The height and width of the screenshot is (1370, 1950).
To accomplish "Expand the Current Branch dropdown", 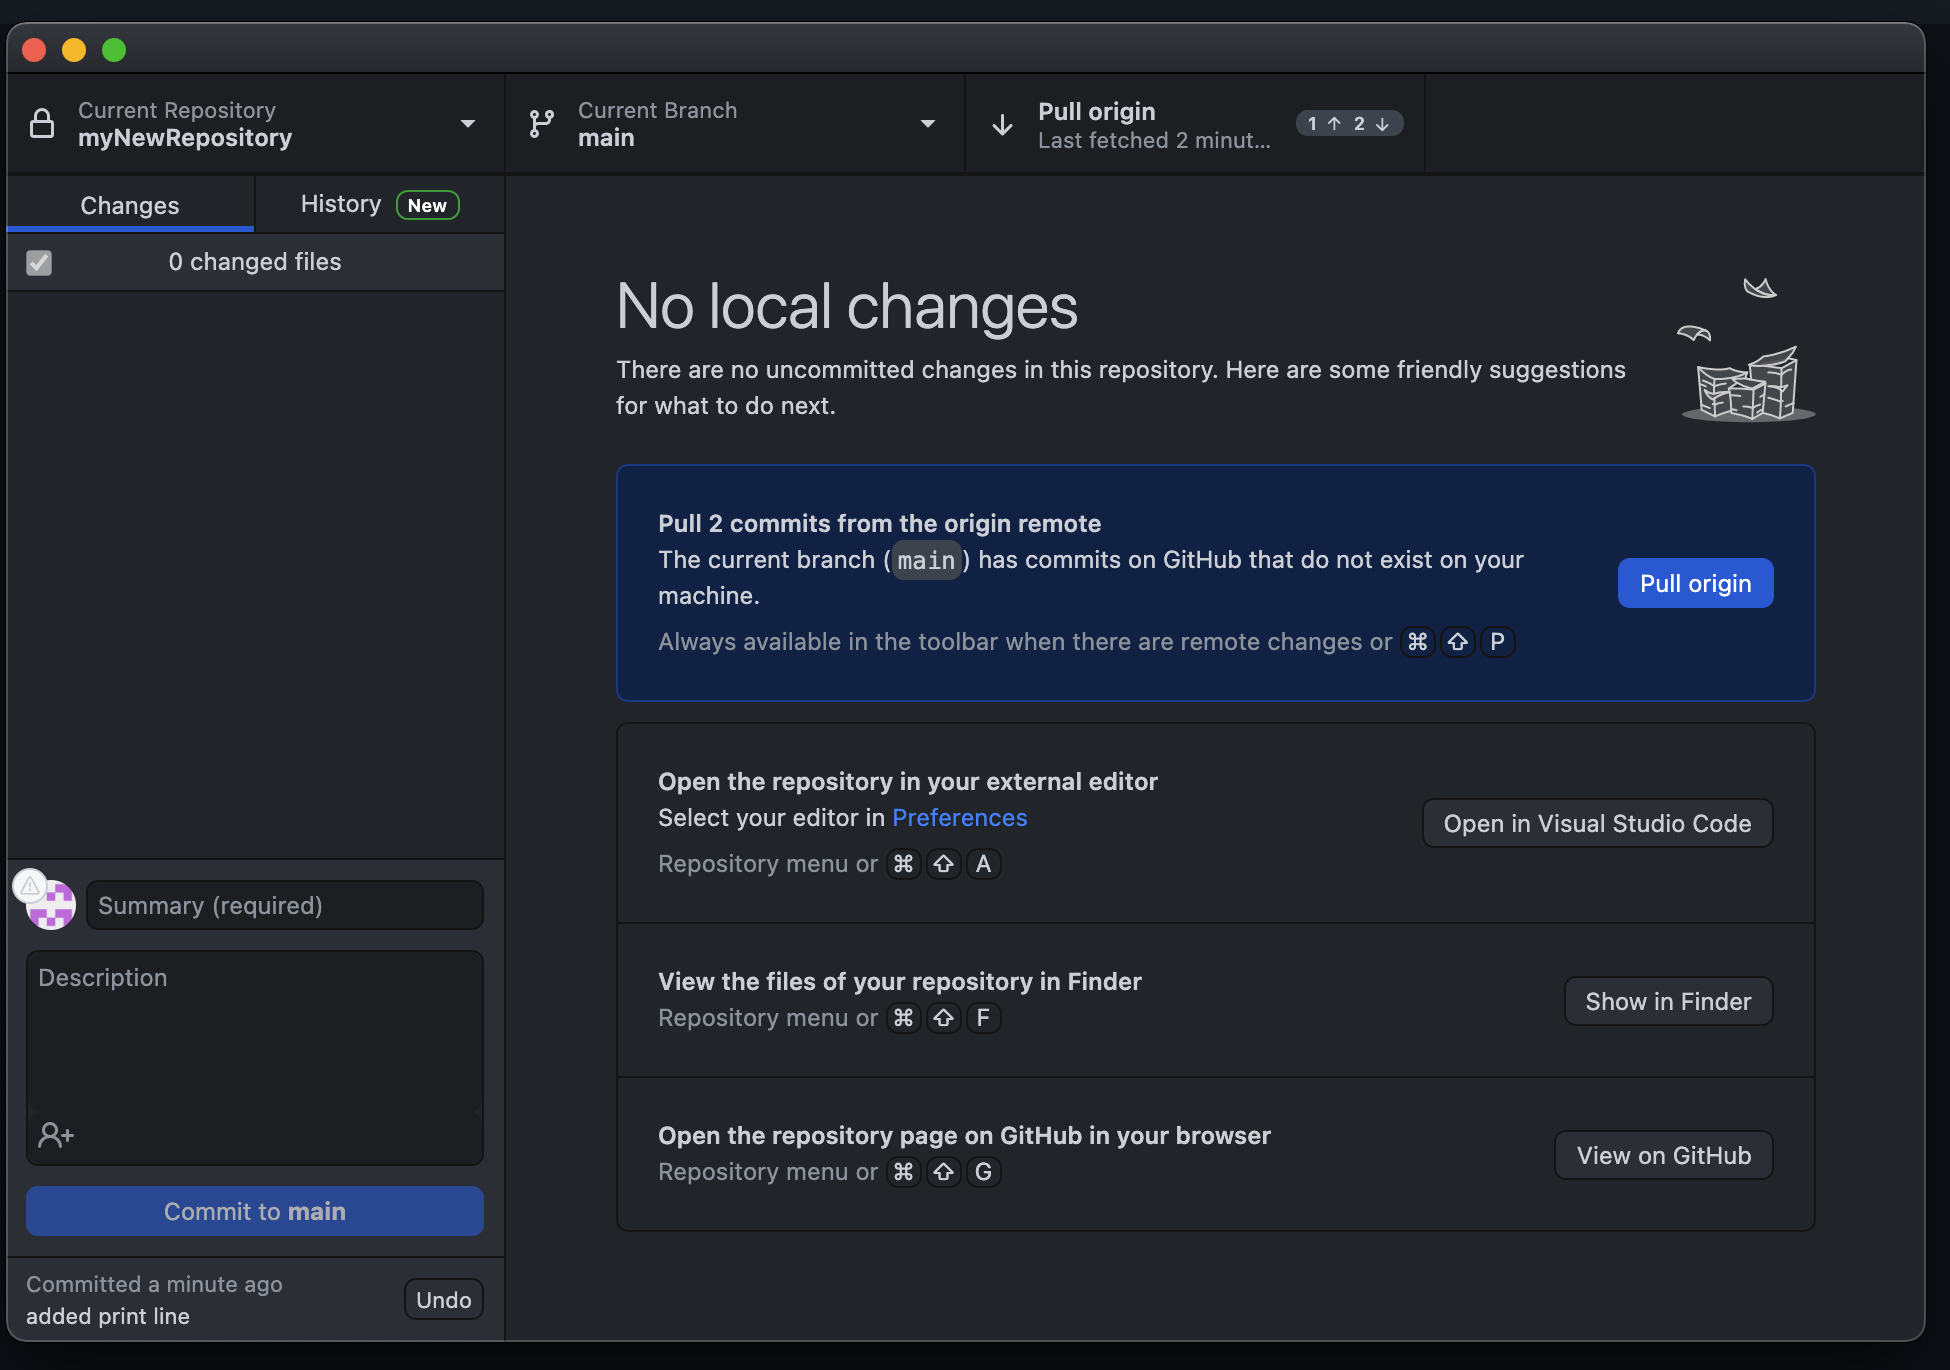I will coord(735,124).
